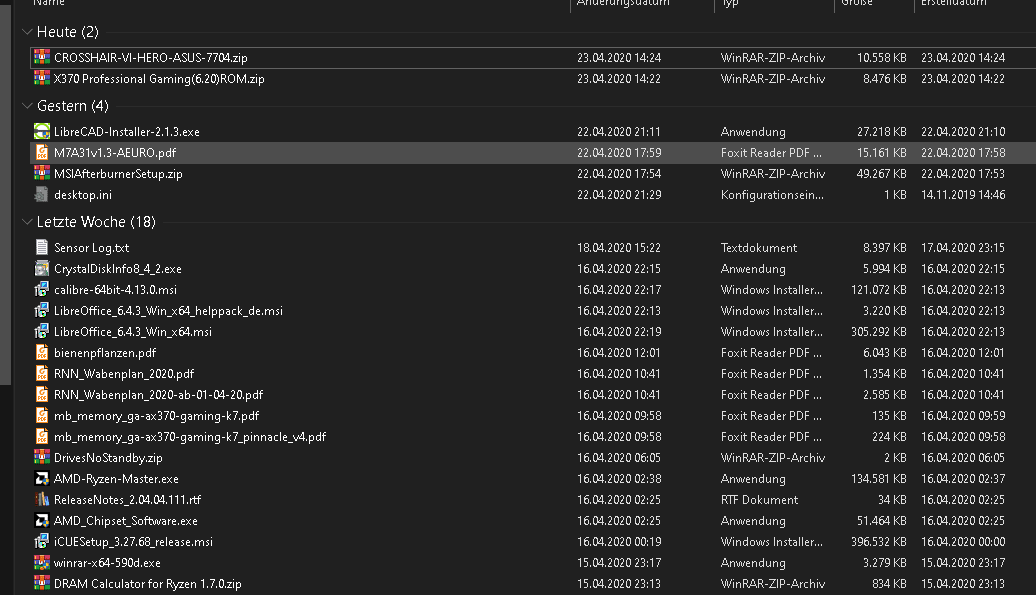Select file name CrystalDiskInfo8_4_2.exe

click(118, 269)
